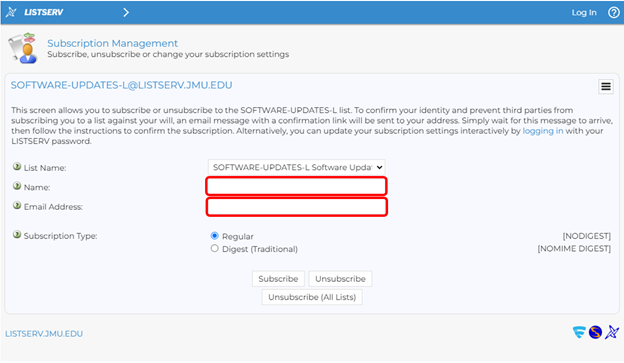624x363 pixels.
Task: Select the Regular subscription type
Action: coord(214,236)
